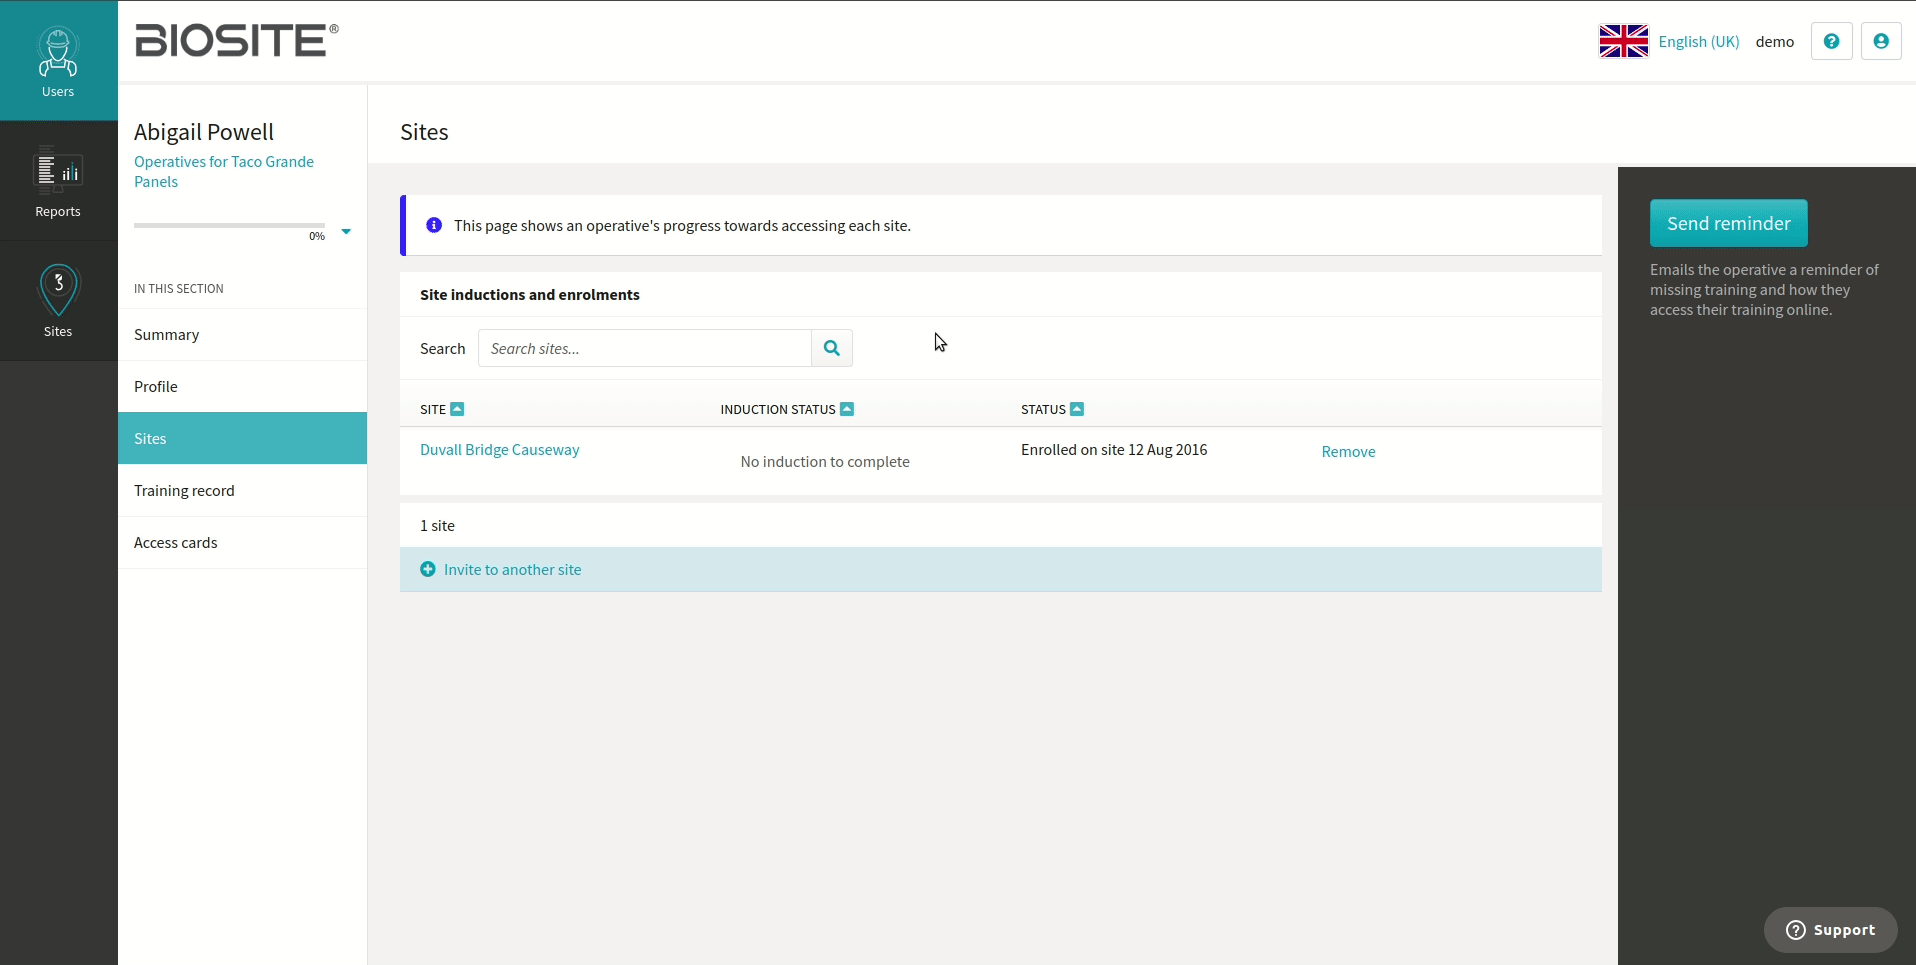Expand the progress dropdown caret
1916x965 pixels.
coord(346,231)
